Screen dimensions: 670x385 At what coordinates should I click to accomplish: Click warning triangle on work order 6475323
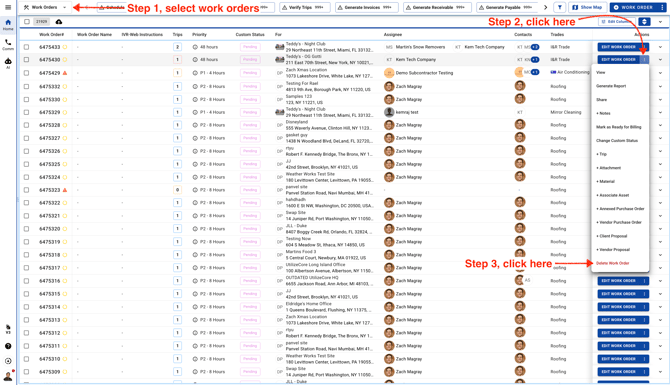coord(65,190)
